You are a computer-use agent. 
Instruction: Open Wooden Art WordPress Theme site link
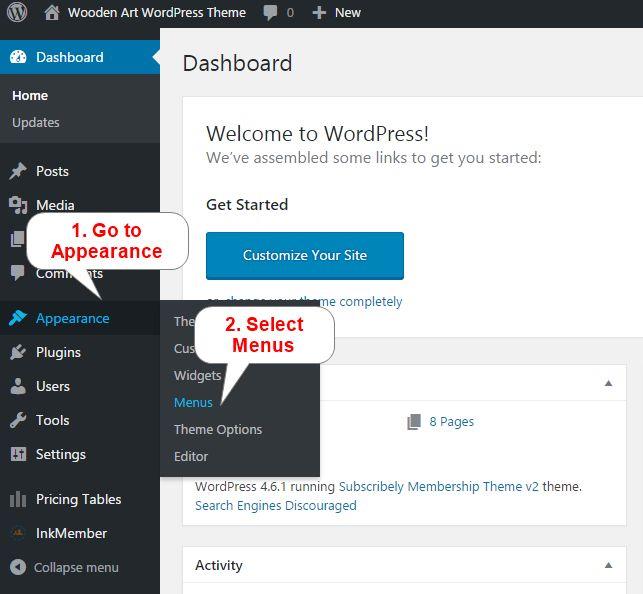coord(157,13)
